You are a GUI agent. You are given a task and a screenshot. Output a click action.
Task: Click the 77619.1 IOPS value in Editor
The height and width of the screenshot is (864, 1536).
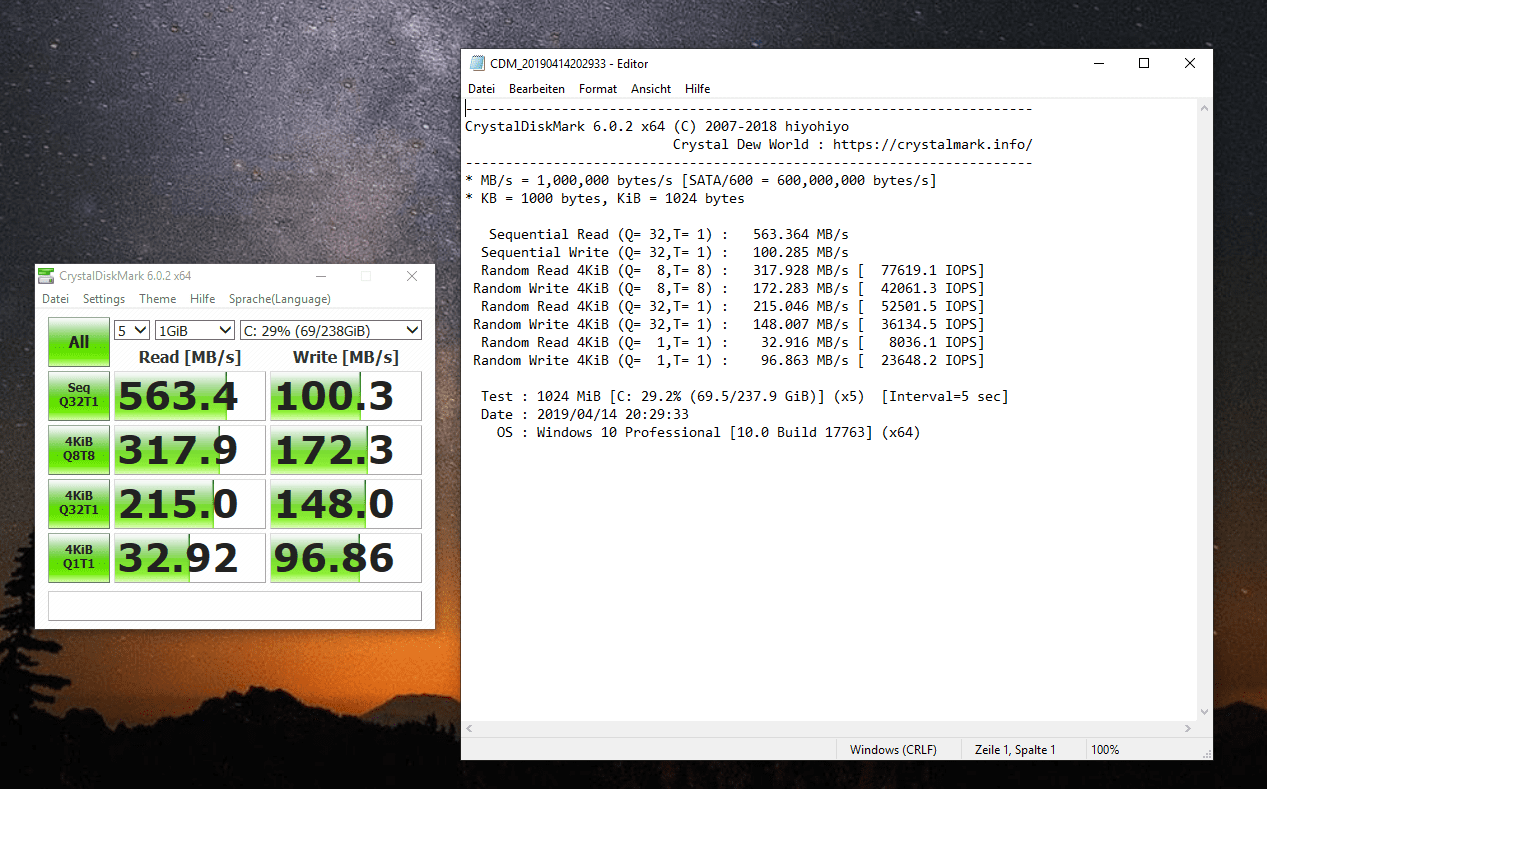[x=932, y=271]
